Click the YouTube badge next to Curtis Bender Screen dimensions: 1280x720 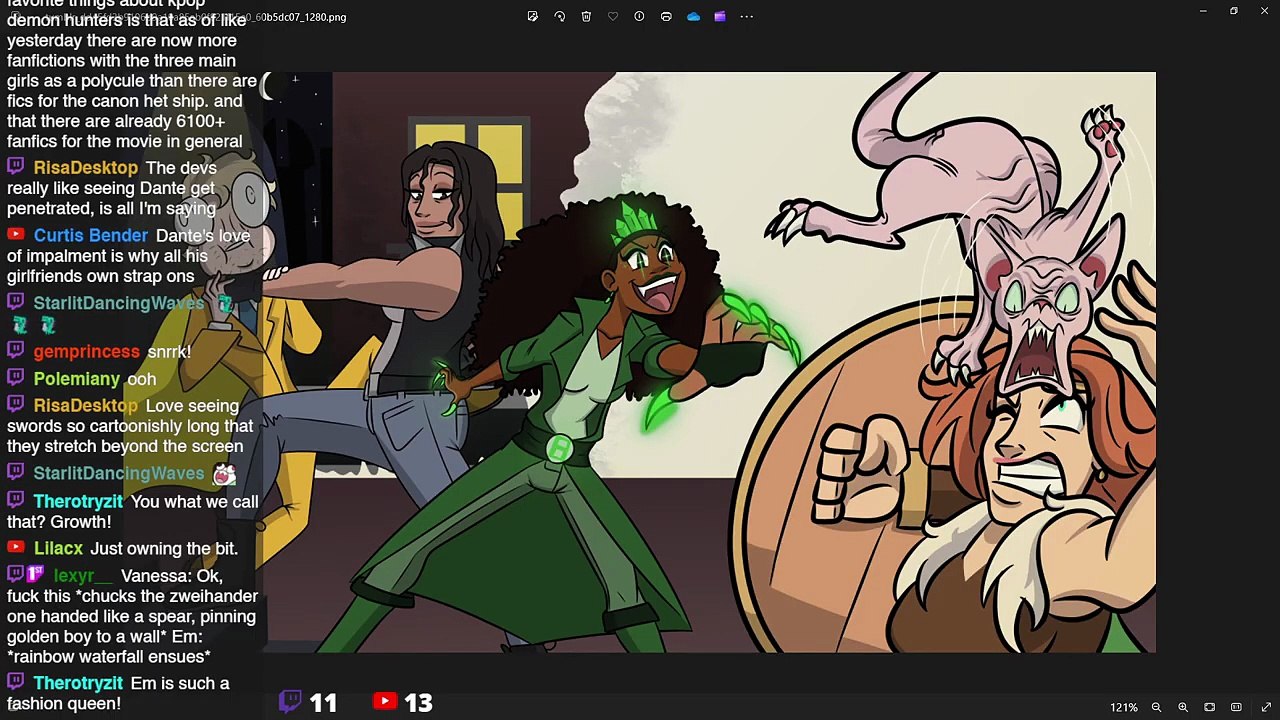(15, 234)
